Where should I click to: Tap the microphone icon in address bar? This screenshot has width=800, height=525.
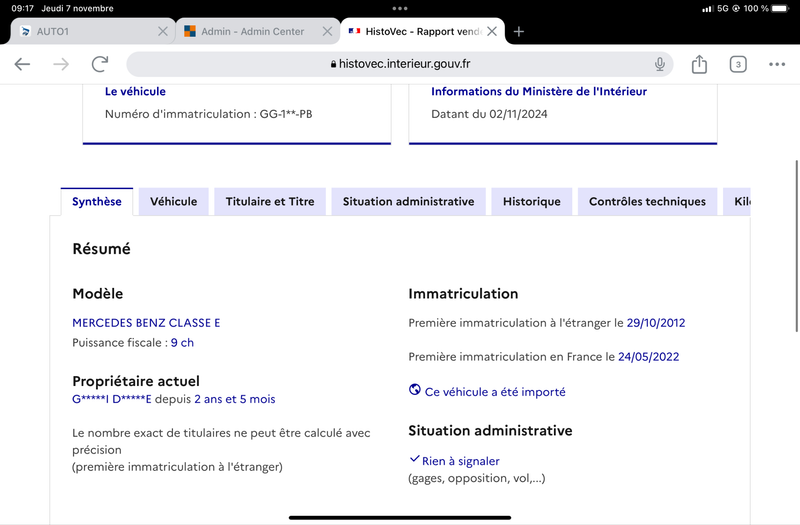coord(660,64)
